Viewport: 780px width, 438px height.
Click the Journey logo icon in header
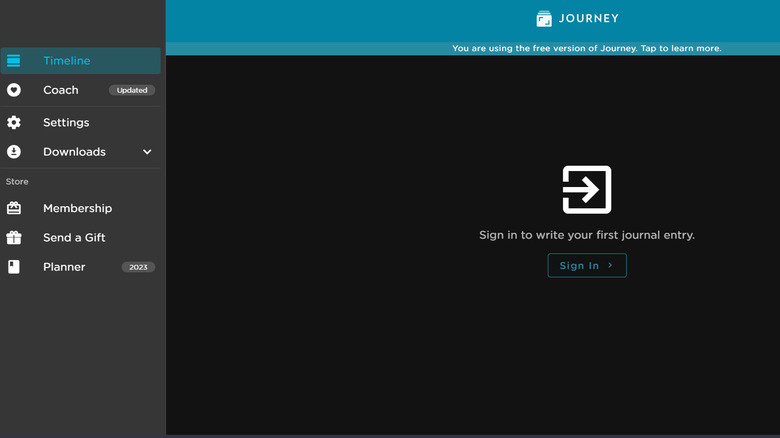coord(544,19)
